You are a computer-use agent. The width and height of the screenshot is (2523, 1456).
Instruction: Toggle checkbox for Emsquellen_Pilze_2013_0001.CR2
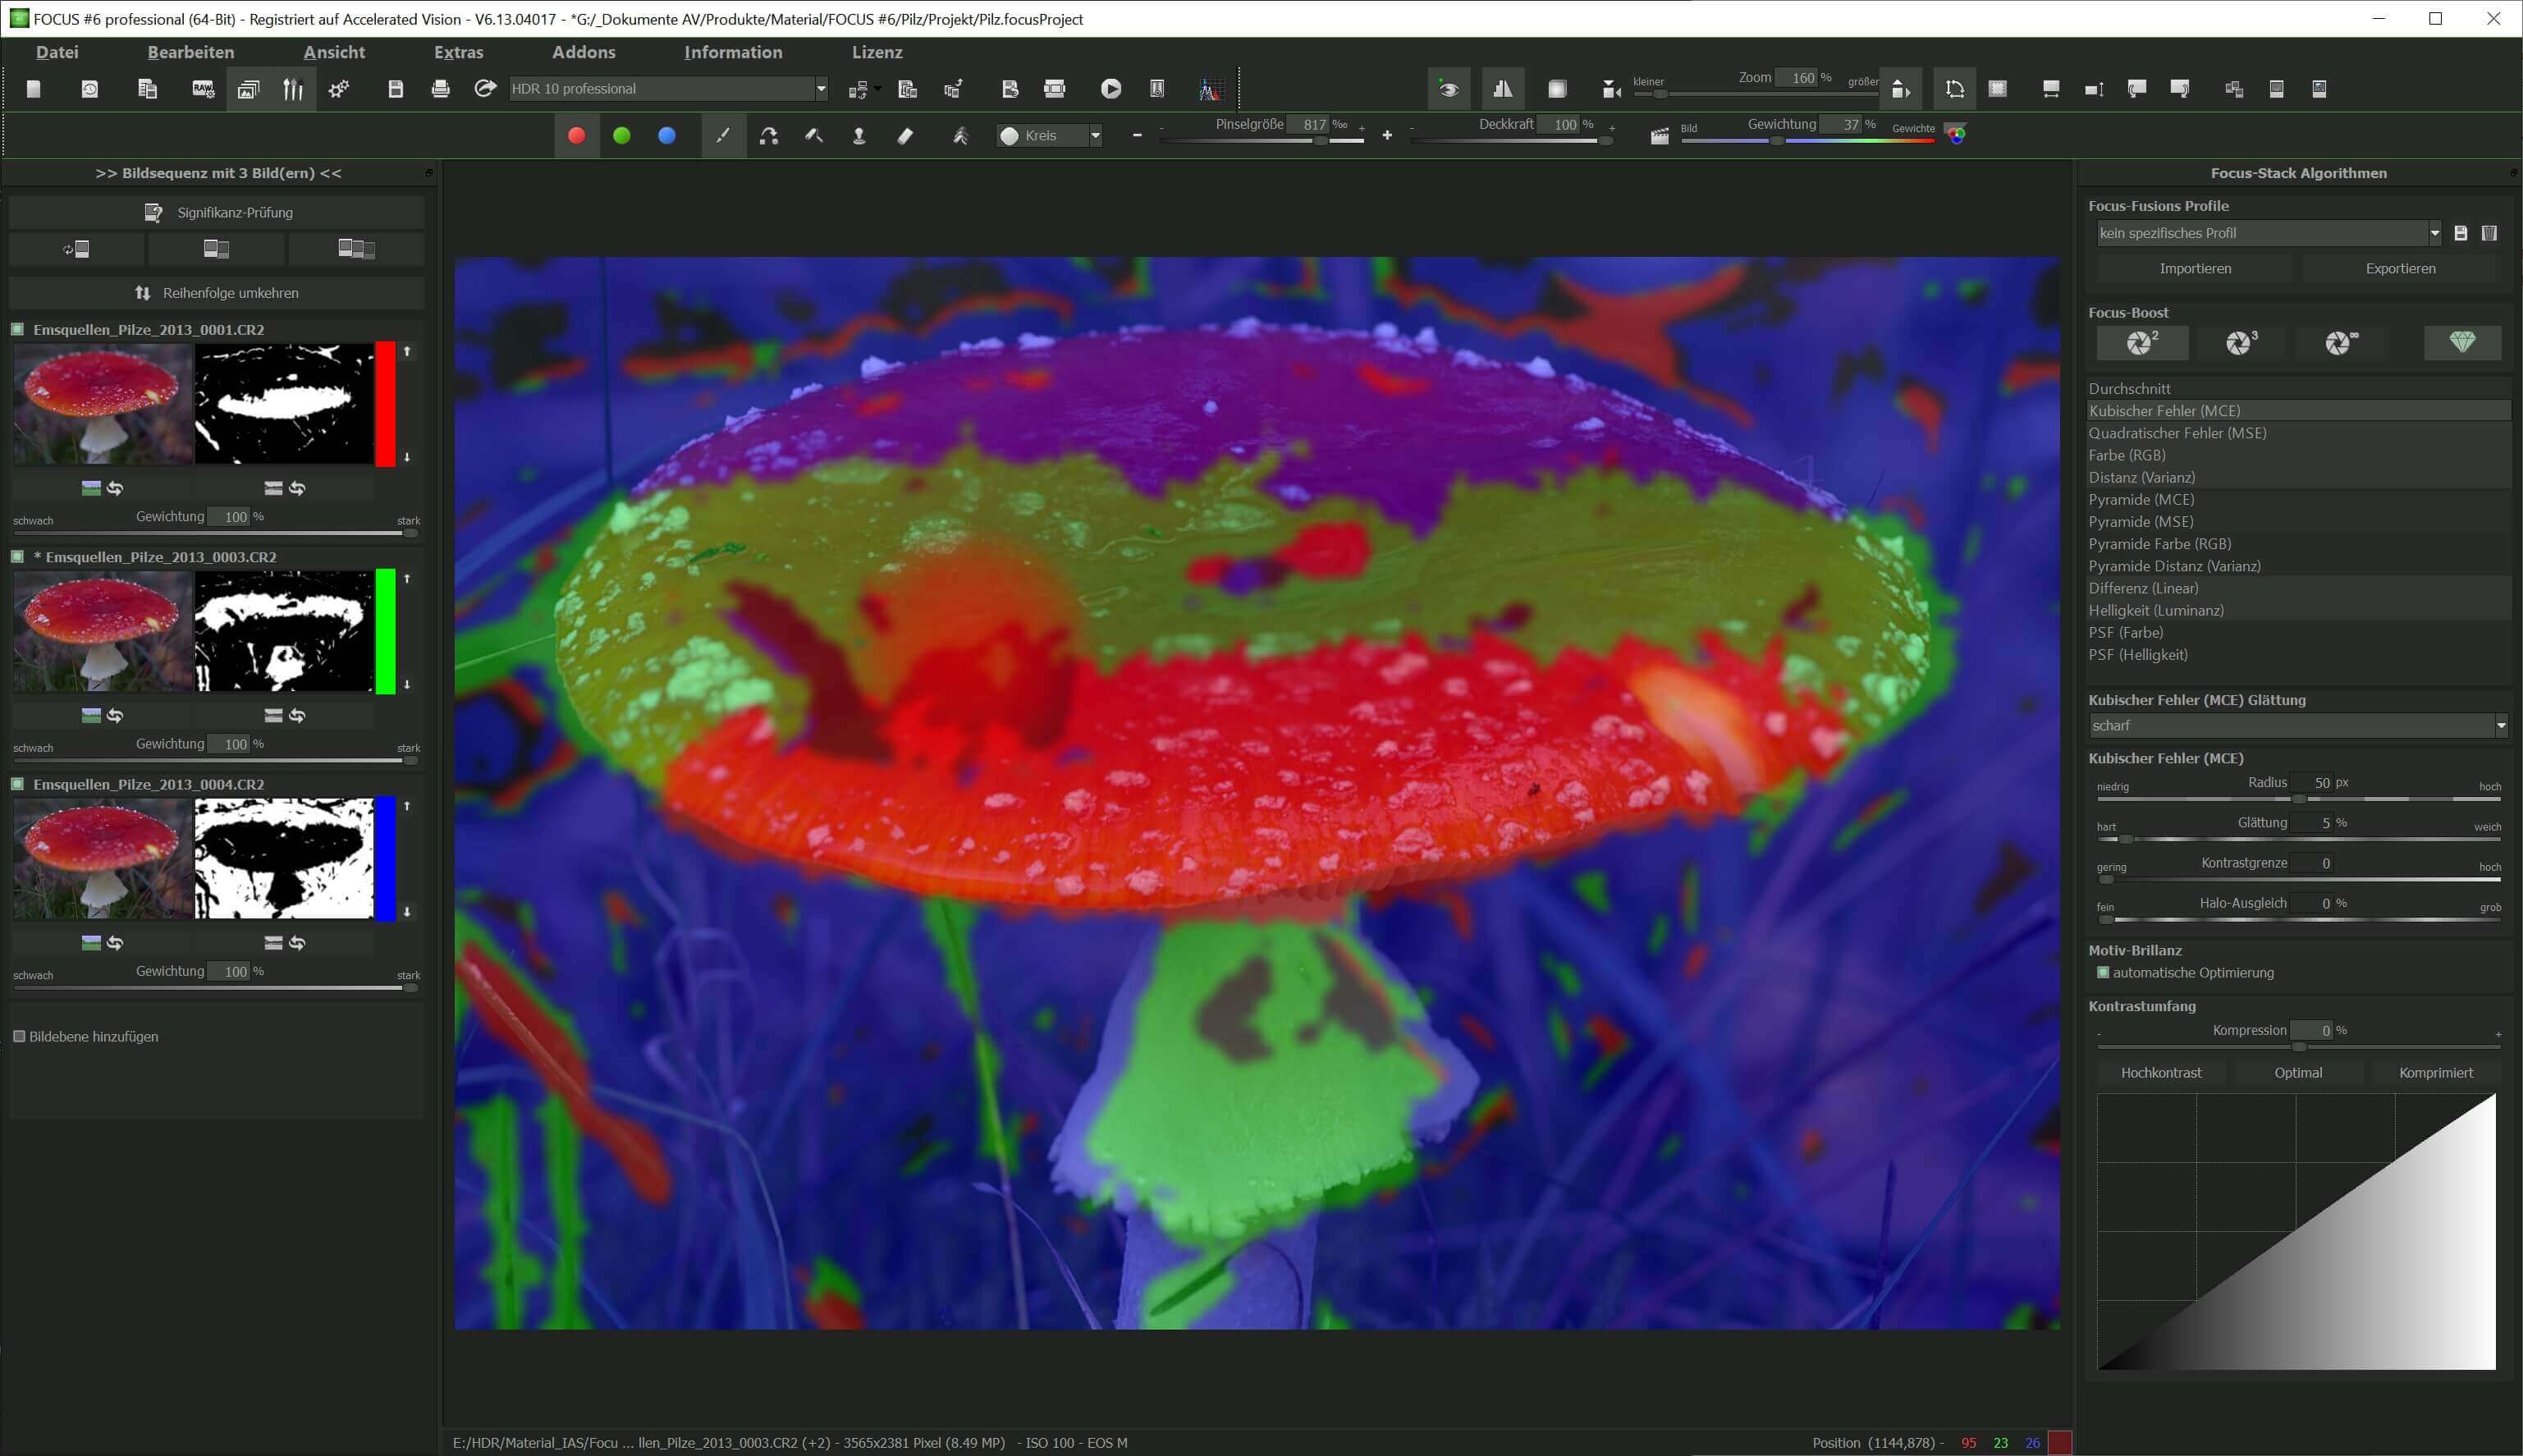coord(18,329)
